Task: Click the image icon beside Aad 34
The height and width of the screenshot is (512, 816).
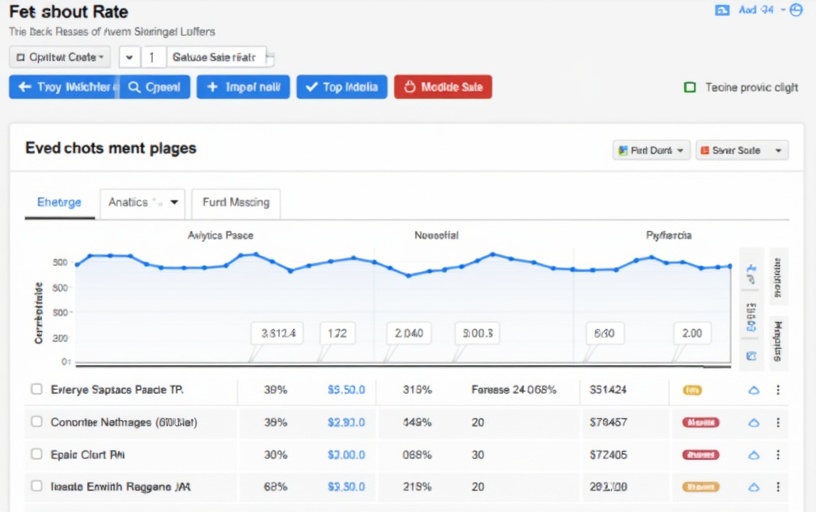Action: [722, 10]
